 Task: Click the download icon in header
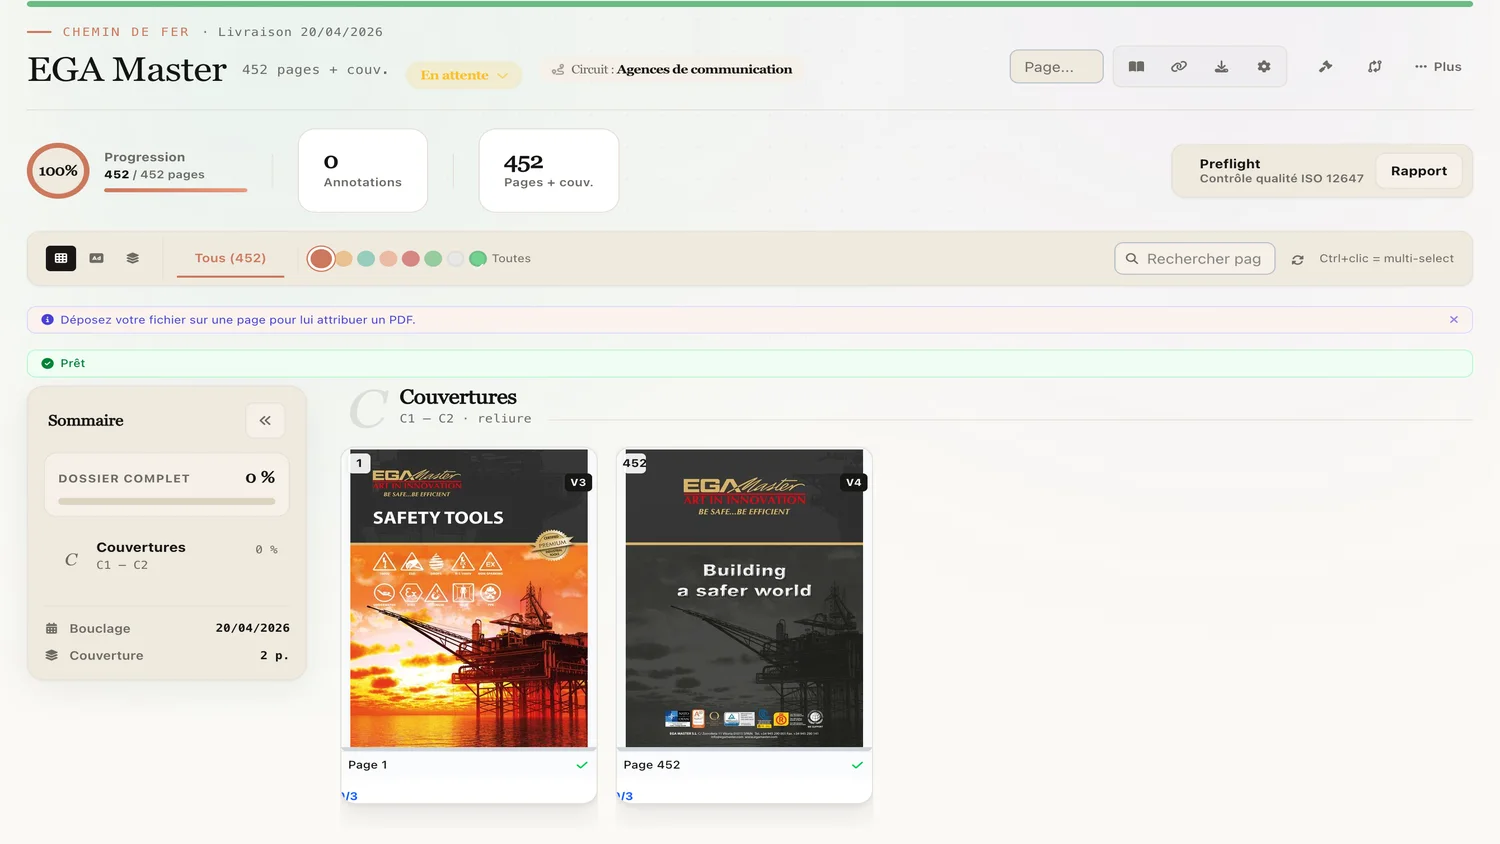pyautogui.click(x=1221, y=67)
